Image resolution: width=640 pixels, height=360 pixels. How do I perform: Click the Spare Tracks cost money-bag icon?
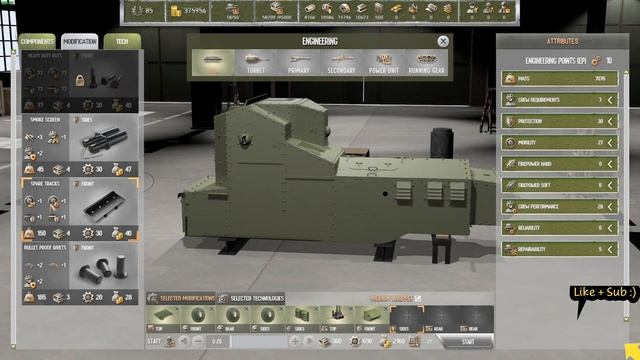tap(117, 233)
